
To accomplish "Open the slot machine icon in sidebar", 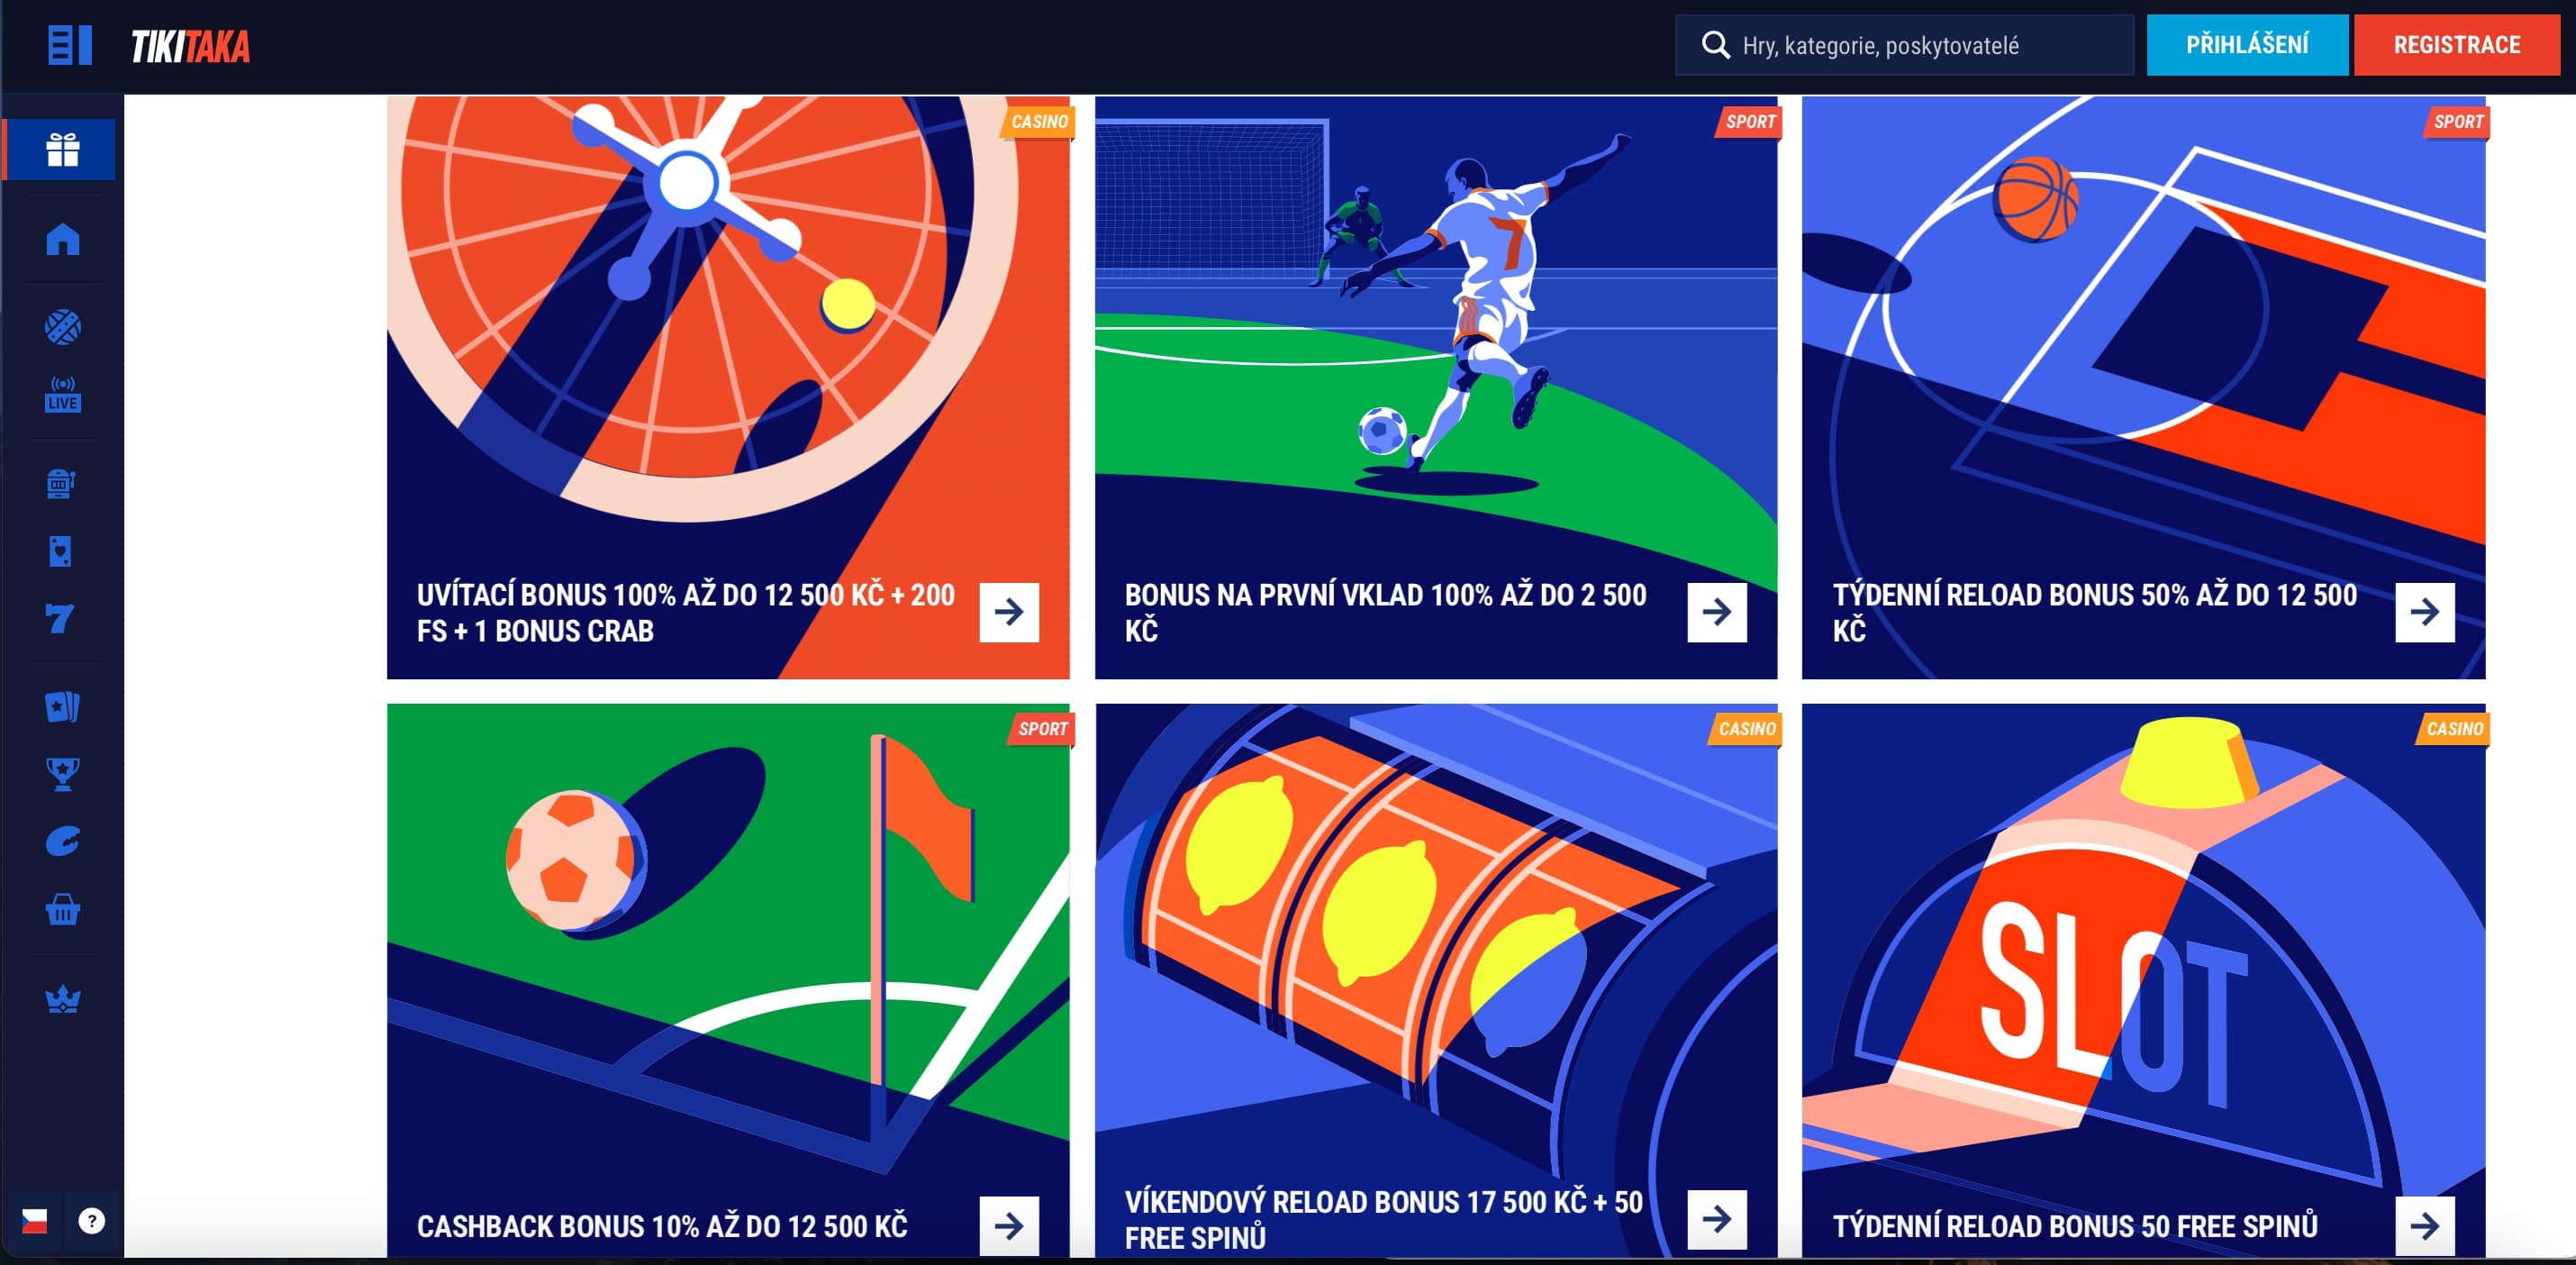I will [x=62, y=483].
